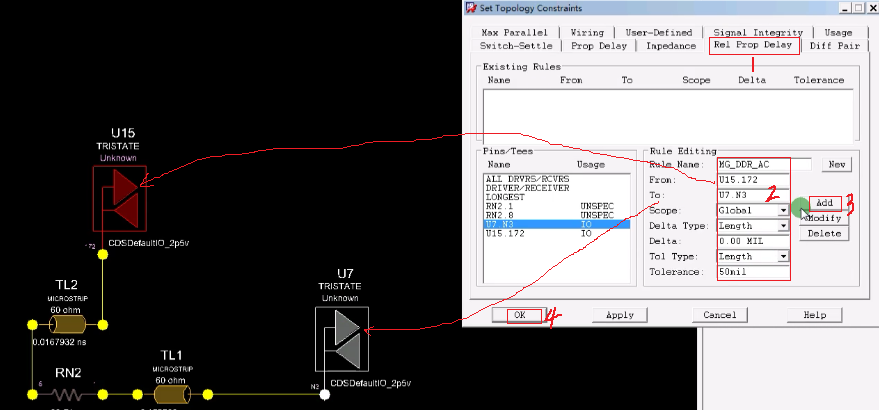Viewport: 879px width, 410px height.
Task: Select U15.172 in the Pins/Tees list
Action: click(507, 235)
